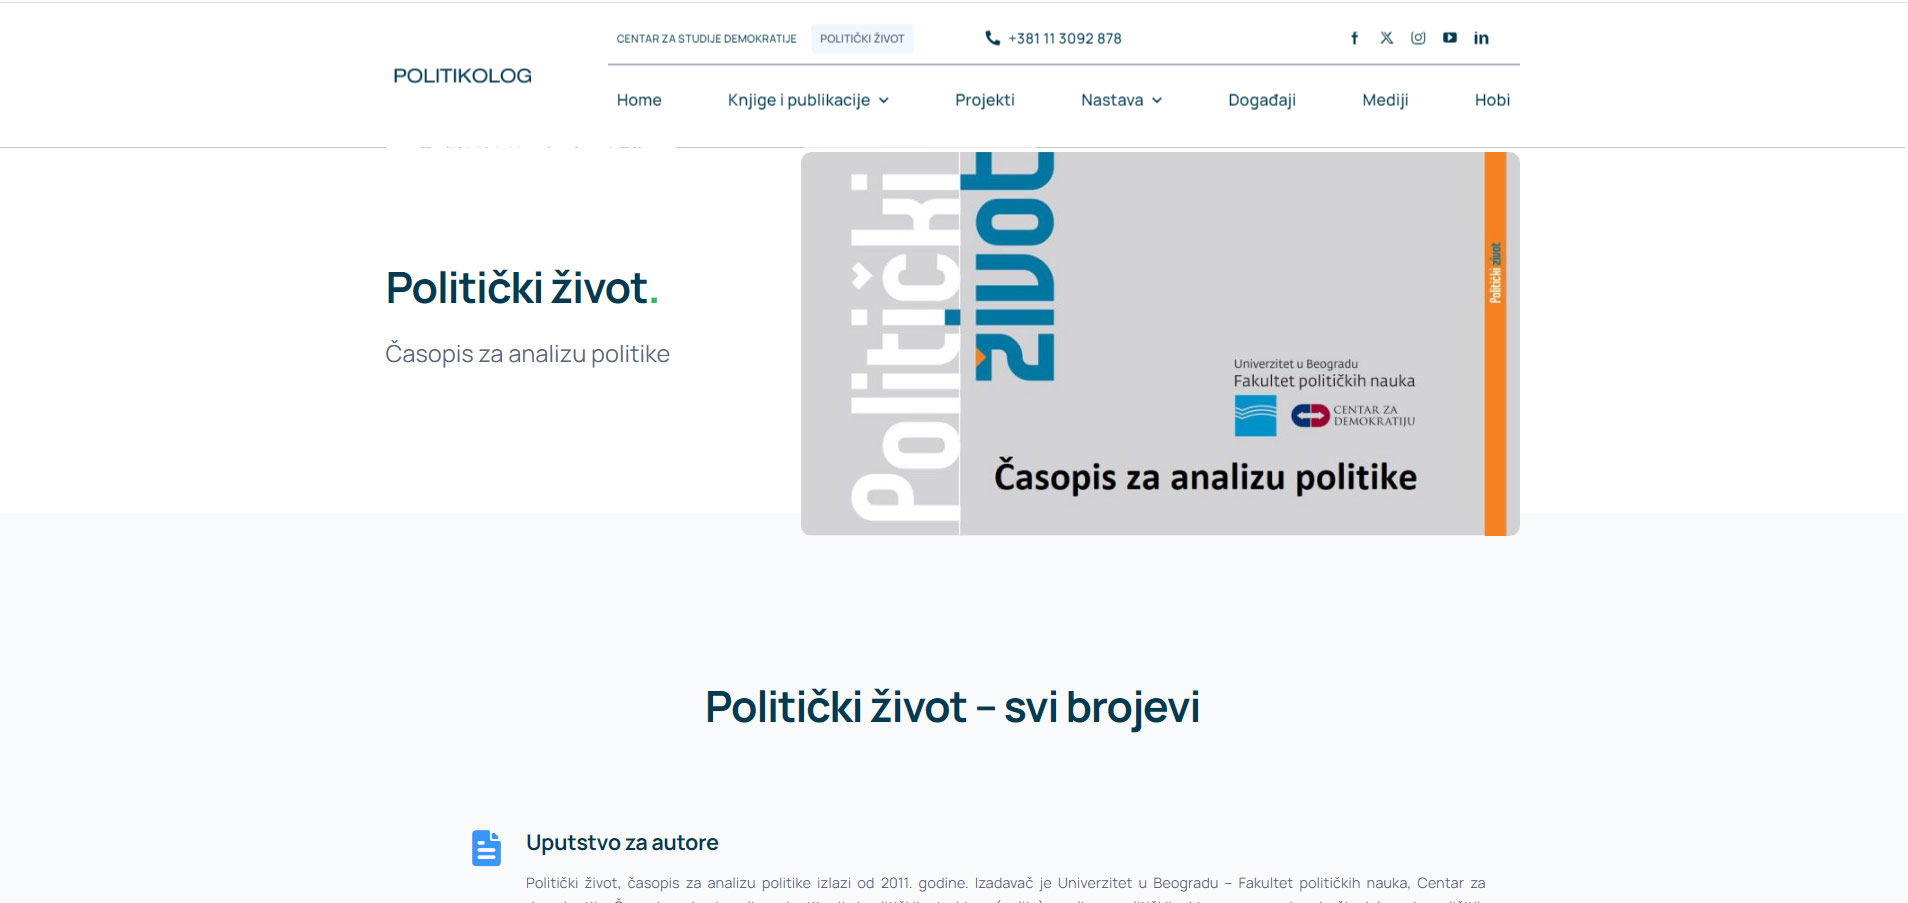Click the Politički život journal cover image
The width and height of the screenshot is (1908, 903).
(x=1160, y=344)
